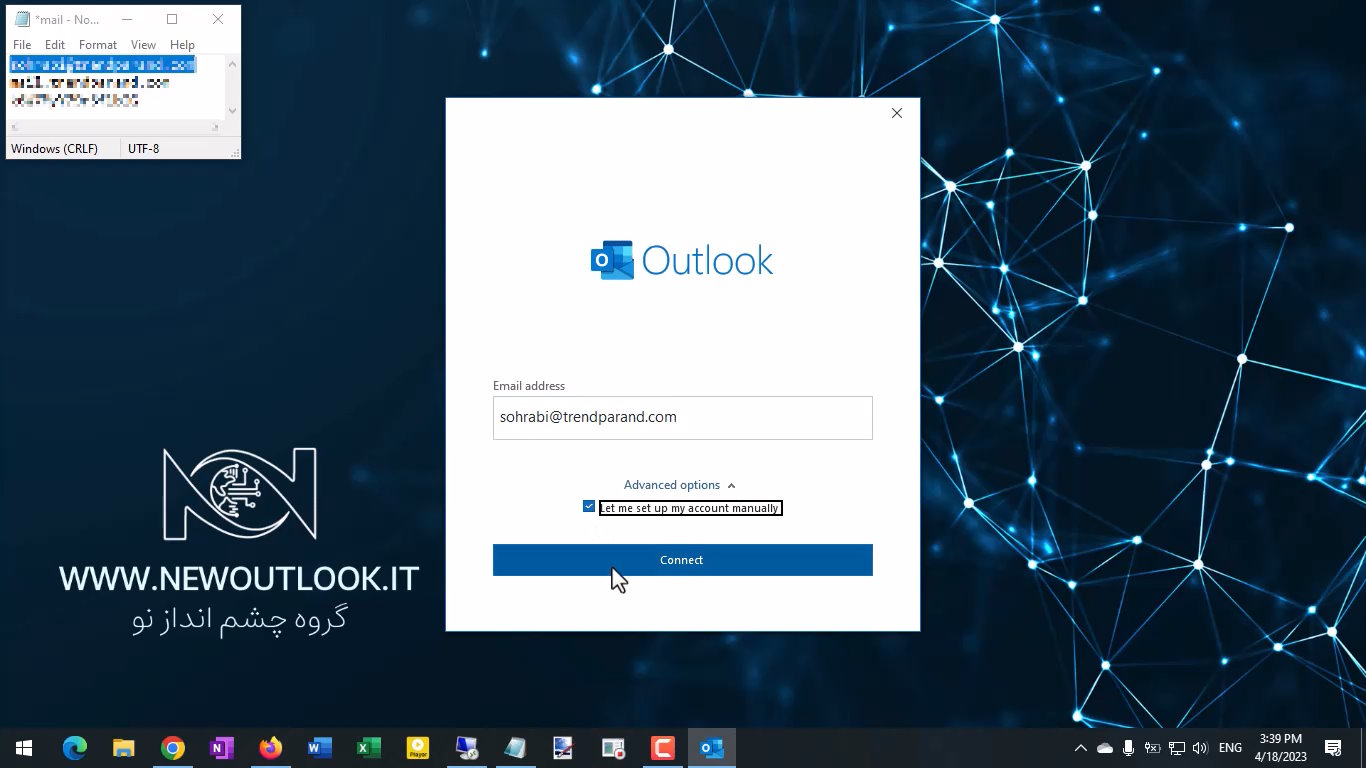
Task: Close the Outlook setup dialog
Action: point(897,113)
